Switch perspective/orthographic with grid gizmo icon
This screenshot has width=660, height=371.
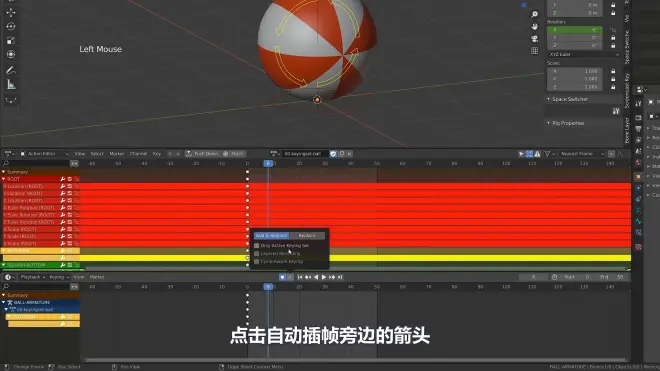point(535,51)
